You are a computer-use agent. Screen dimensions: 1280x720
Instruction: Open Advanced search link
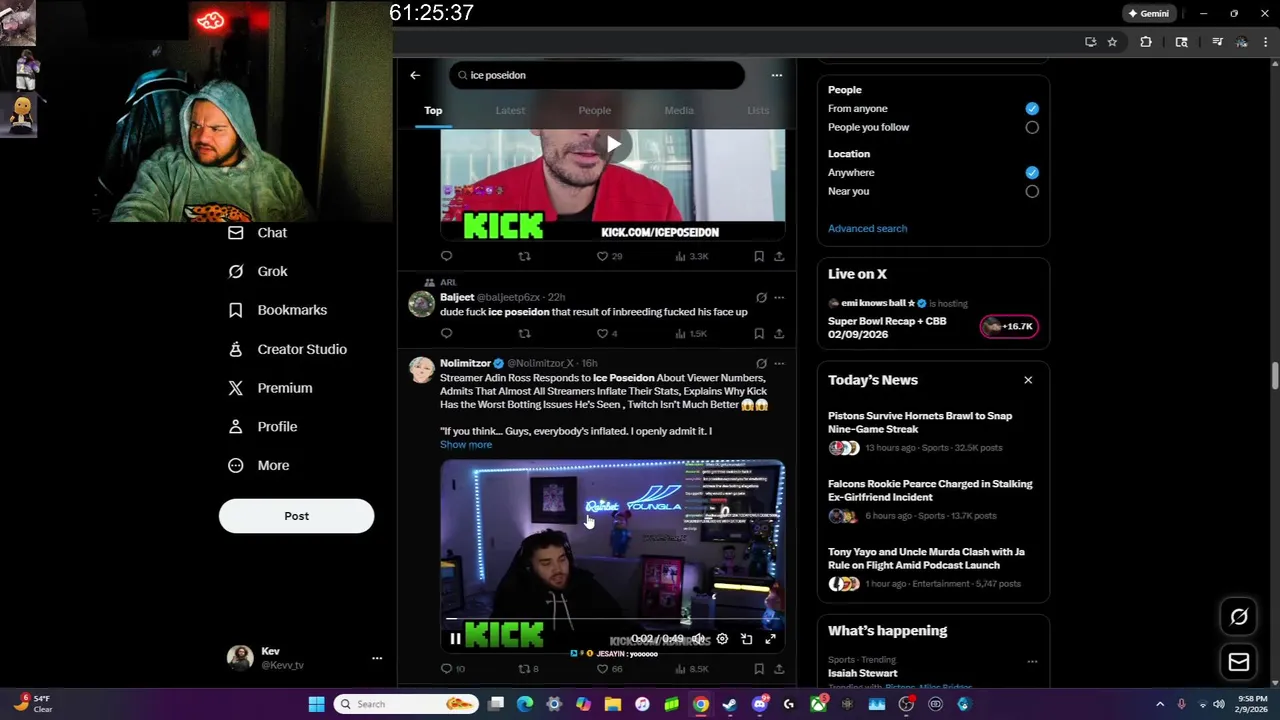867,228
